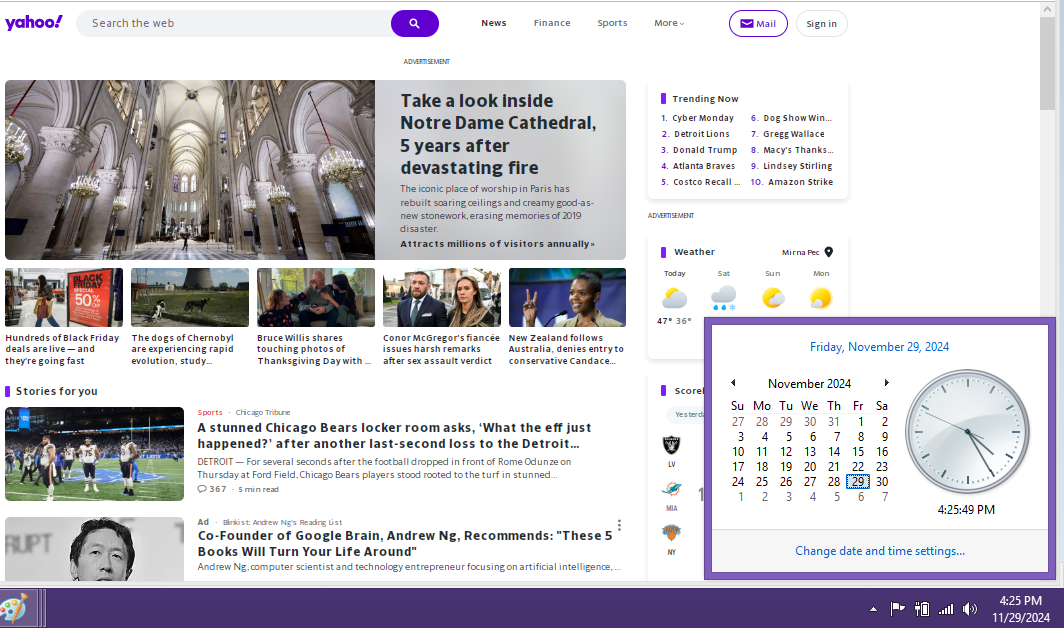The height and width of the screenshot is (628, 1064).
Task: Open Costco Recall trending topic
Action: coord(706,182)
